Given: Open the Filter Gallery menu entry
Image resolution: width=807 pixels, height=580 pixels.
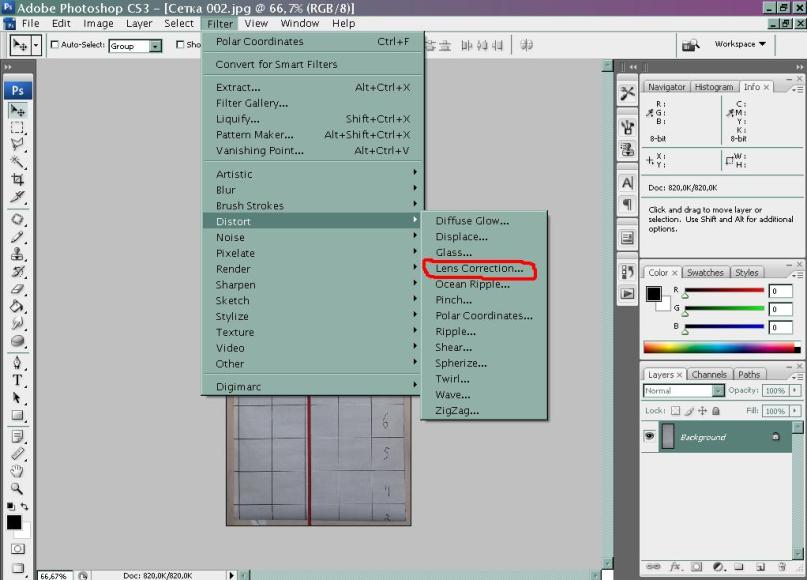Looking at the screenshot, I should coord(252,103).
